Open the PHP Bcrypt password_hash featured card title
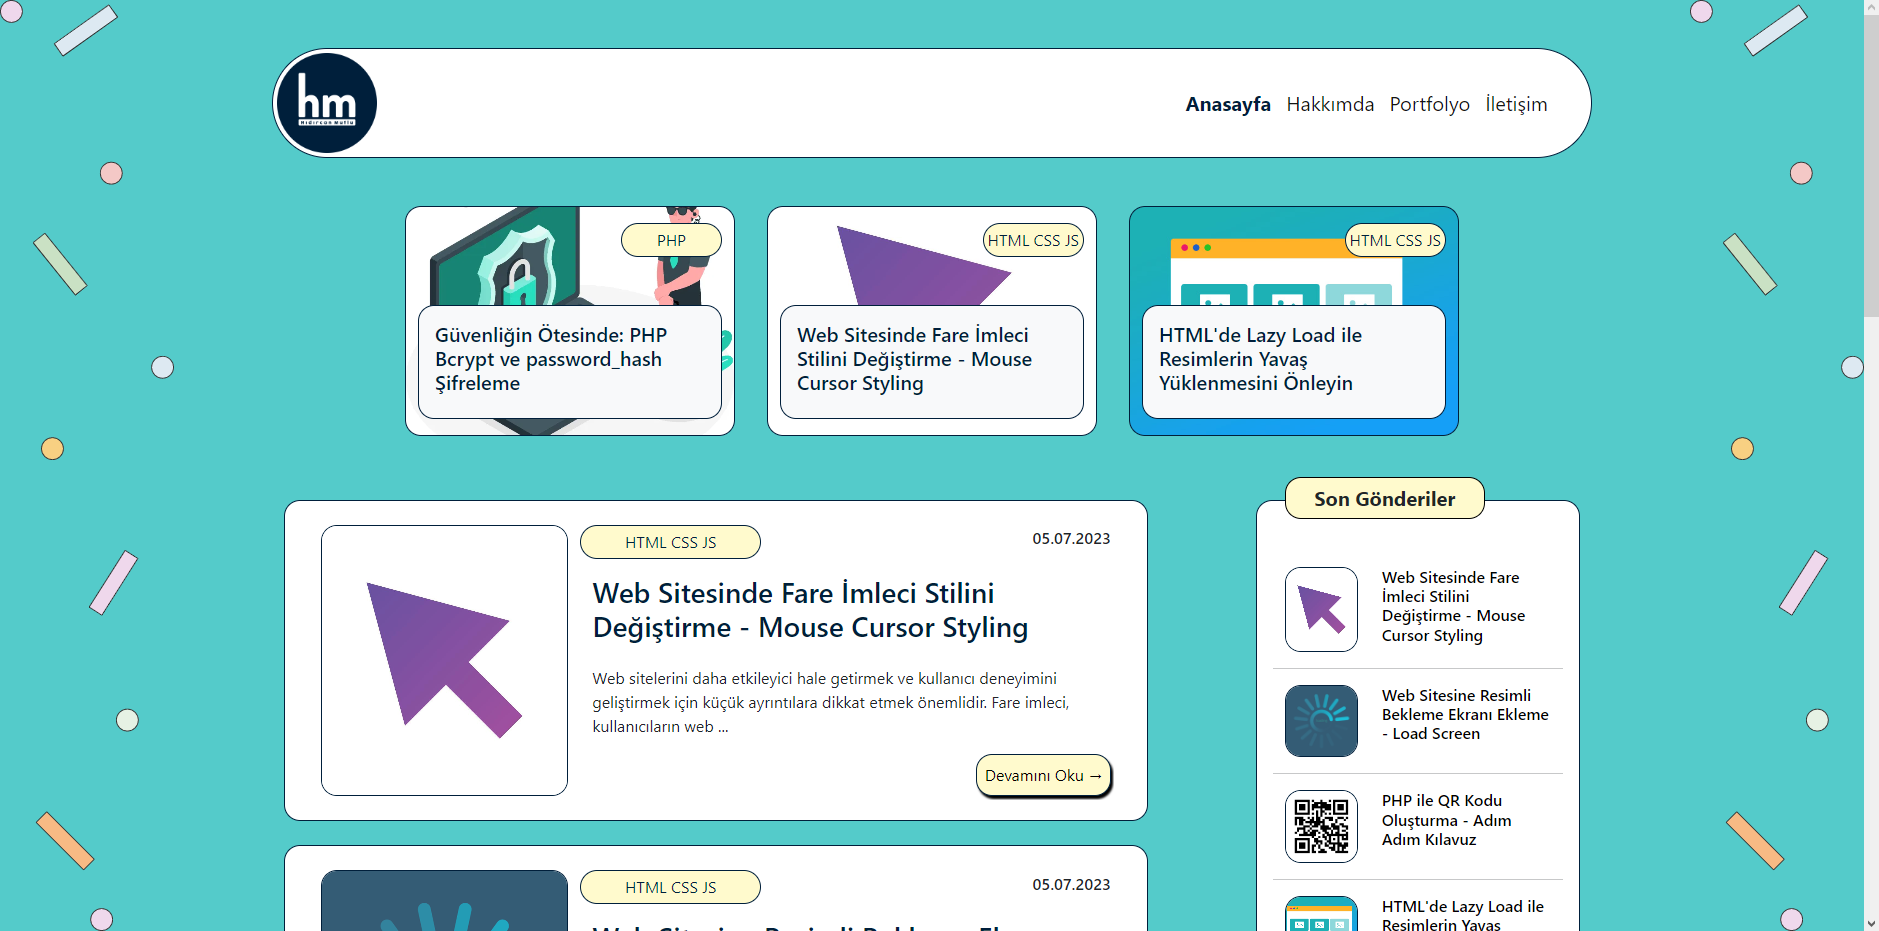The height and width of the screenshot is (931, 1879). [551, 359]
